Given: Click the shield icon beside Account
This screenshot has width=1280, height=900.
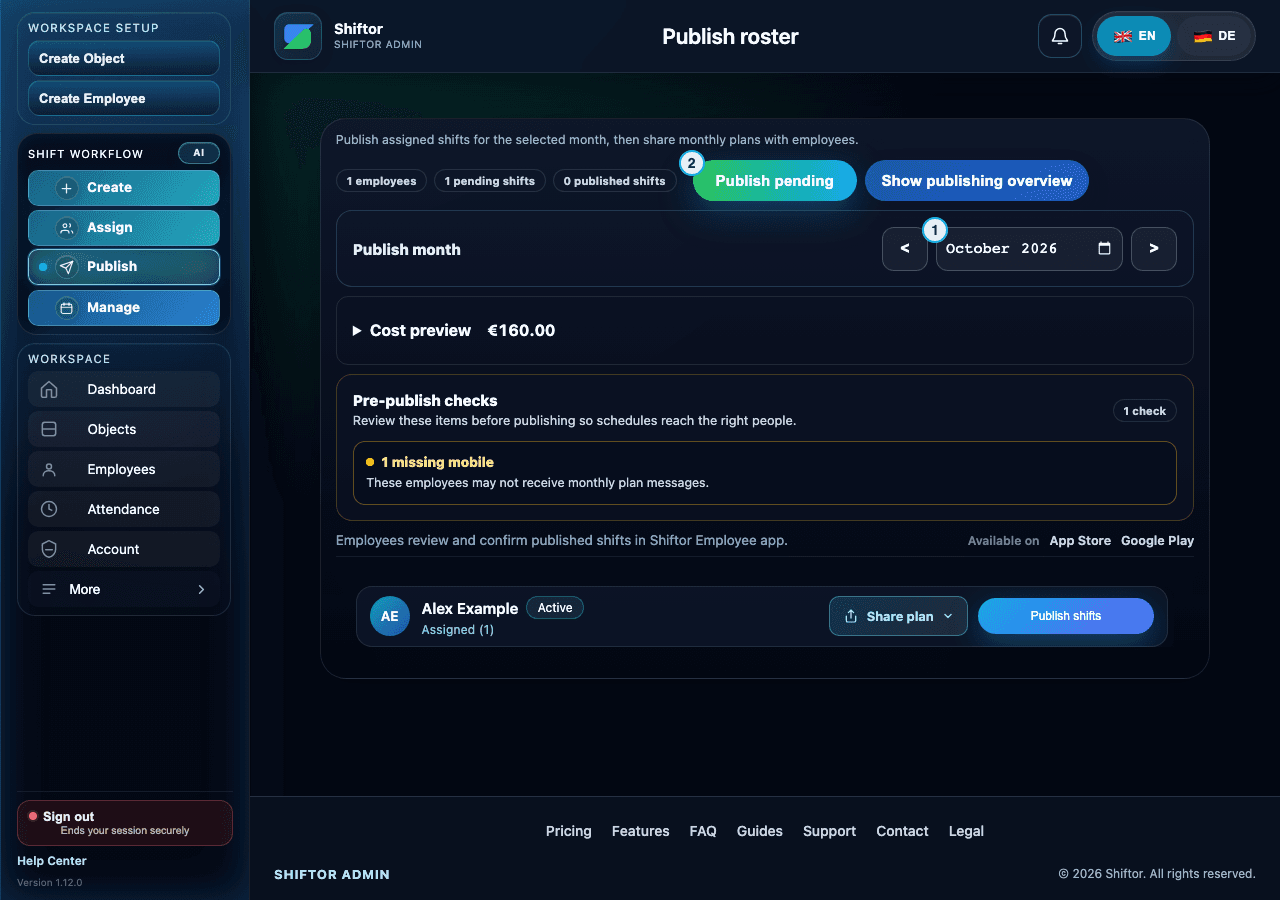Looking at the screenshot, I should [x=49, y=549].
